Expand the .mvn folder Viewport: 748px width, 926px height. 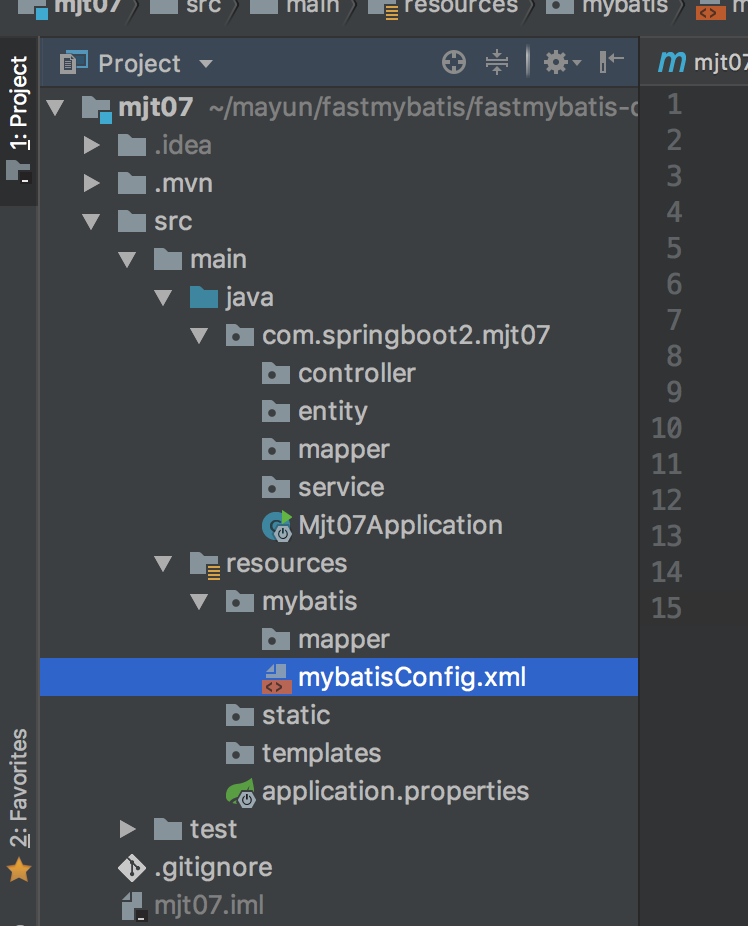[x=93, y=184]
